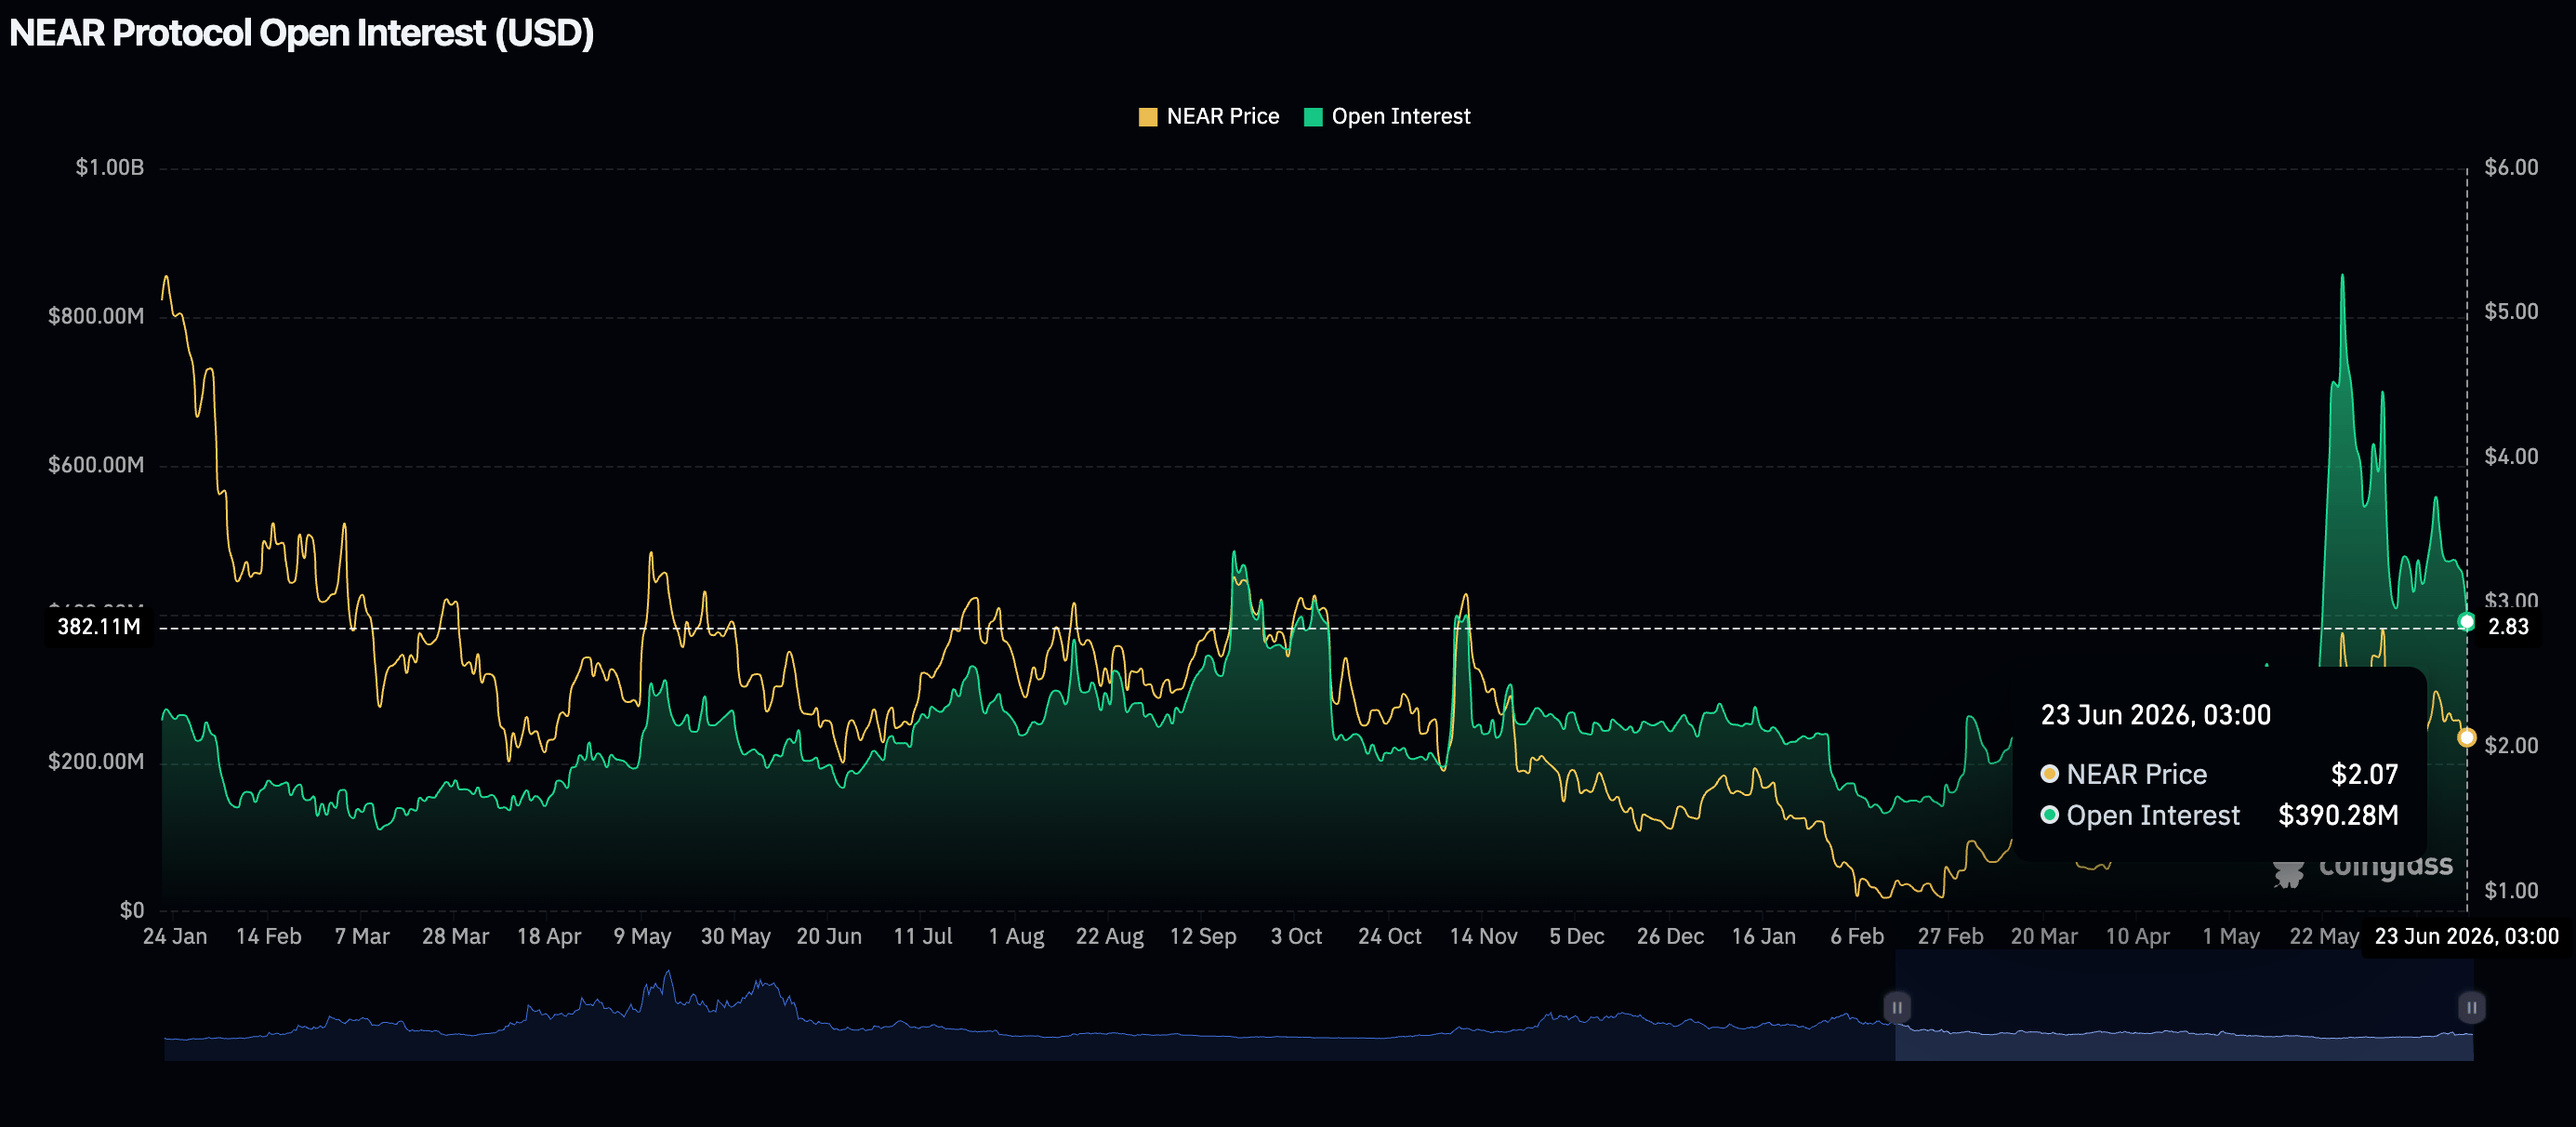The image size is (2576, 1127).
Task: Toggle the NEAR Price series legend label
Action: 1222,117
